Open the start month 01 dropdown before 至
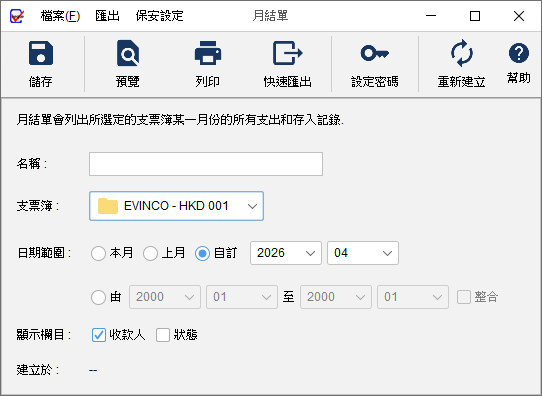The image size is (542, 396). coord(242,297)
